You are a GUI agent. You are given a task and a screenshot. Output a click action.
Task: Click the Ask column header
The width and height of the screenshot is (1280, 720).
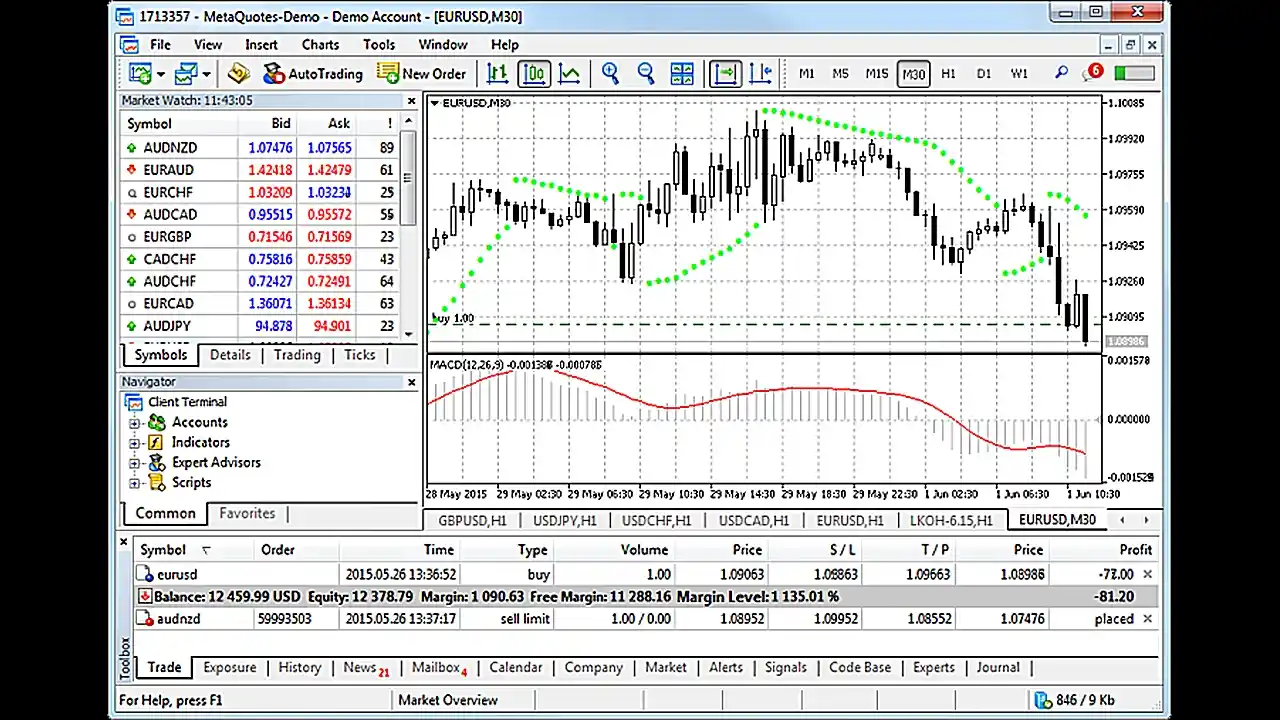pos(339,123)
